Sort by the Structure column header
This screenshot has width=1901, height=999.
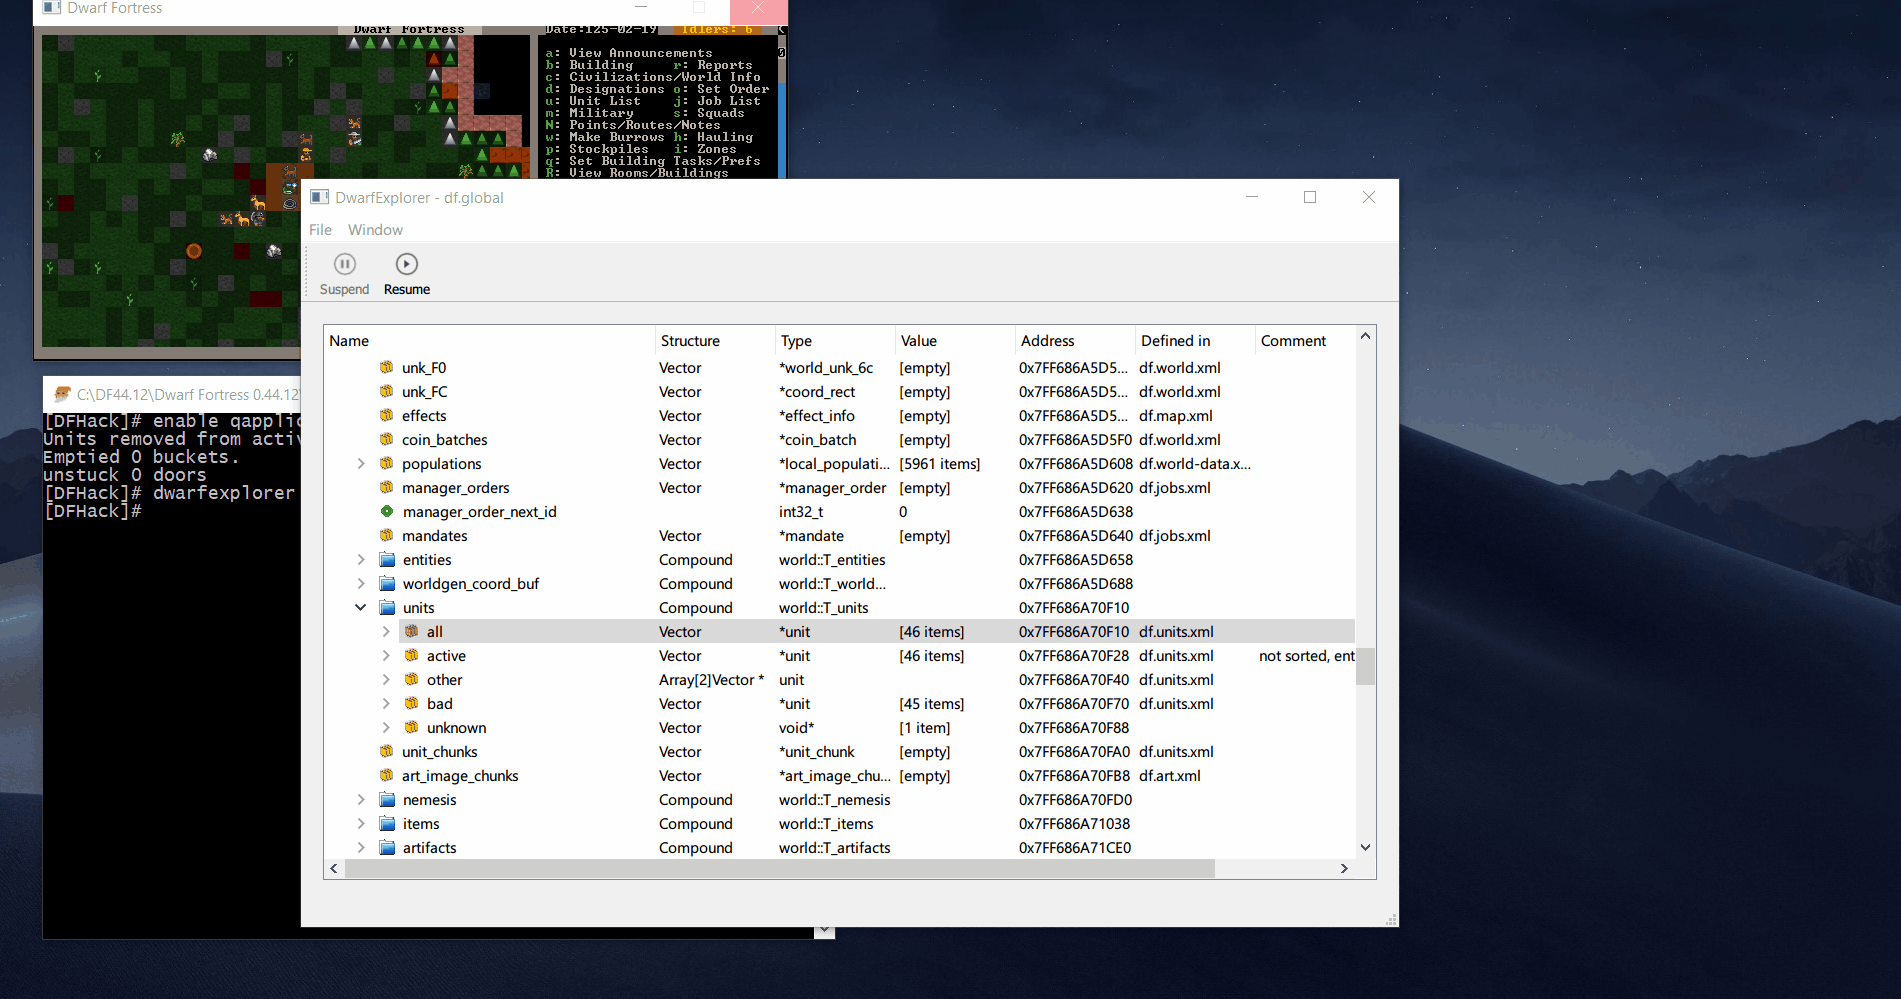coord(715,341)
